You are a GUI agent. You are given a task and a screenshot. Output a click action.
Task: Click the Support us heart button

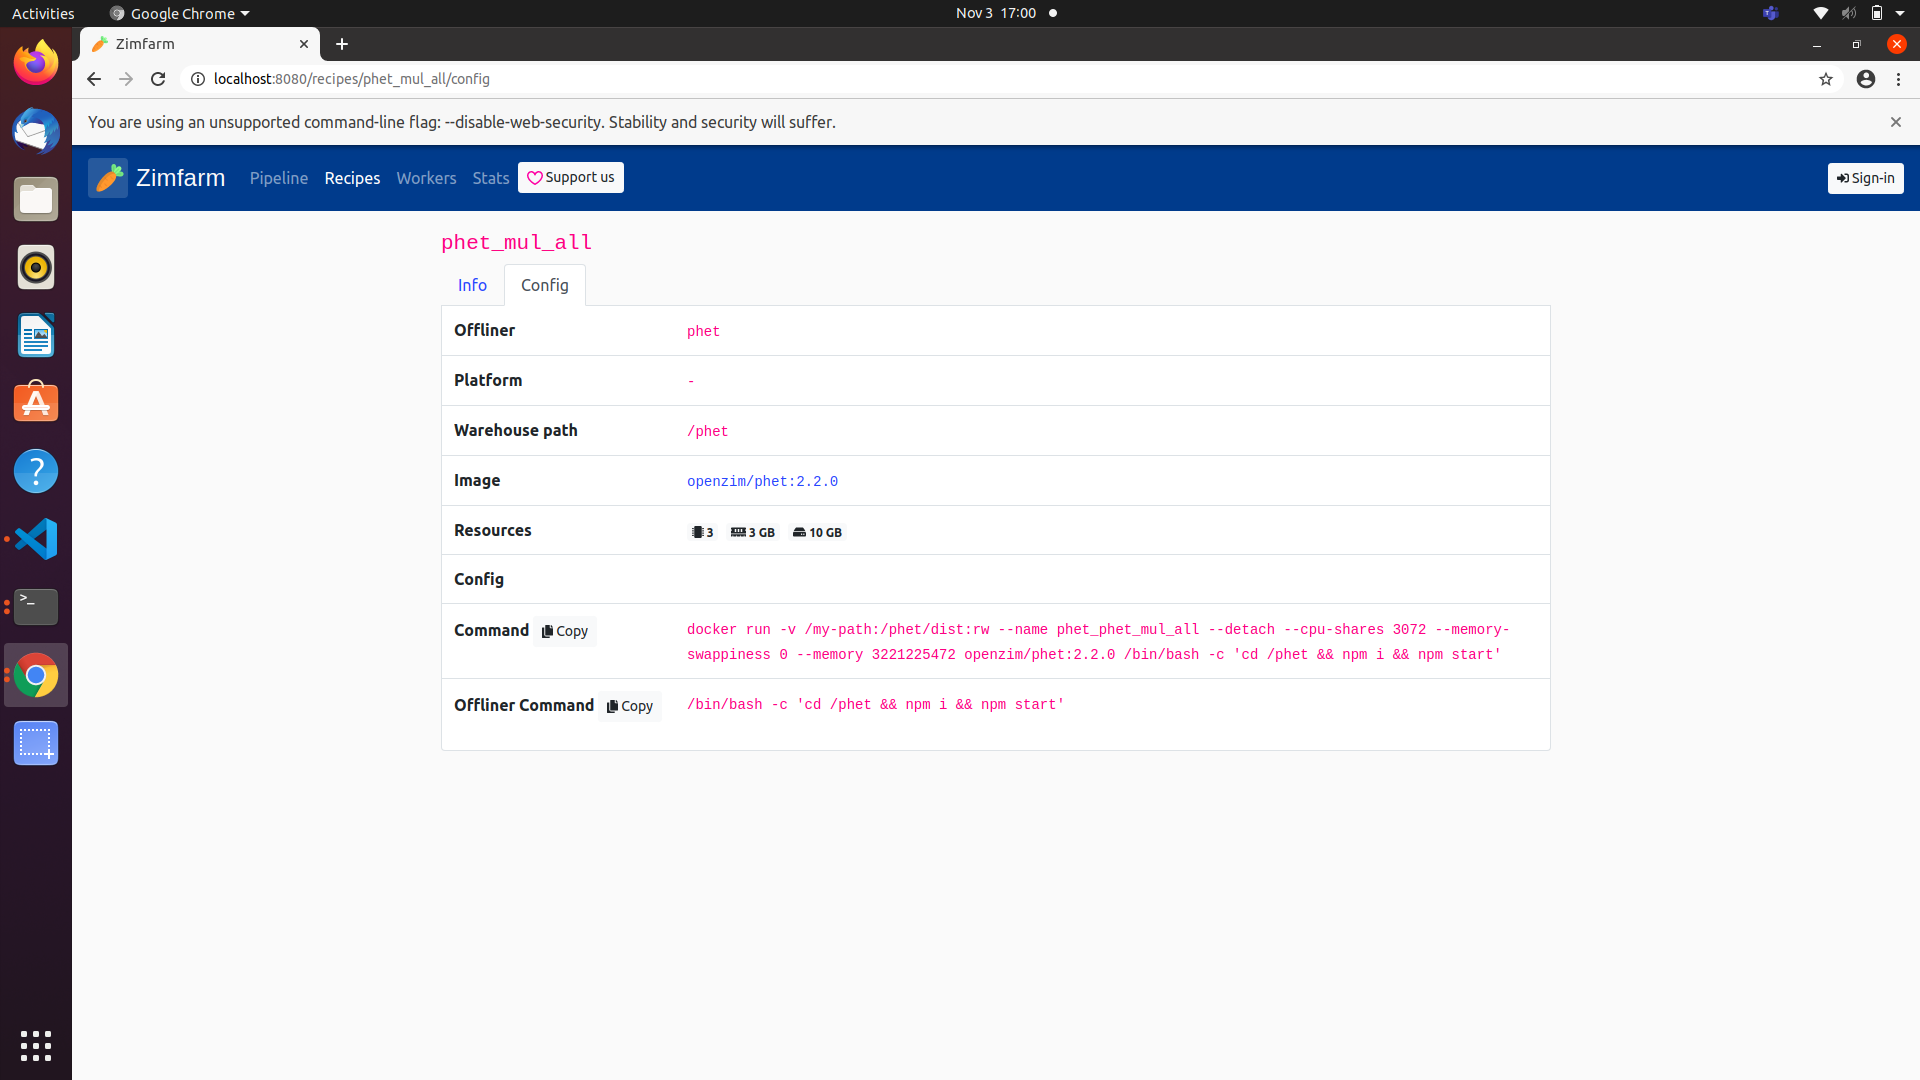570,177
